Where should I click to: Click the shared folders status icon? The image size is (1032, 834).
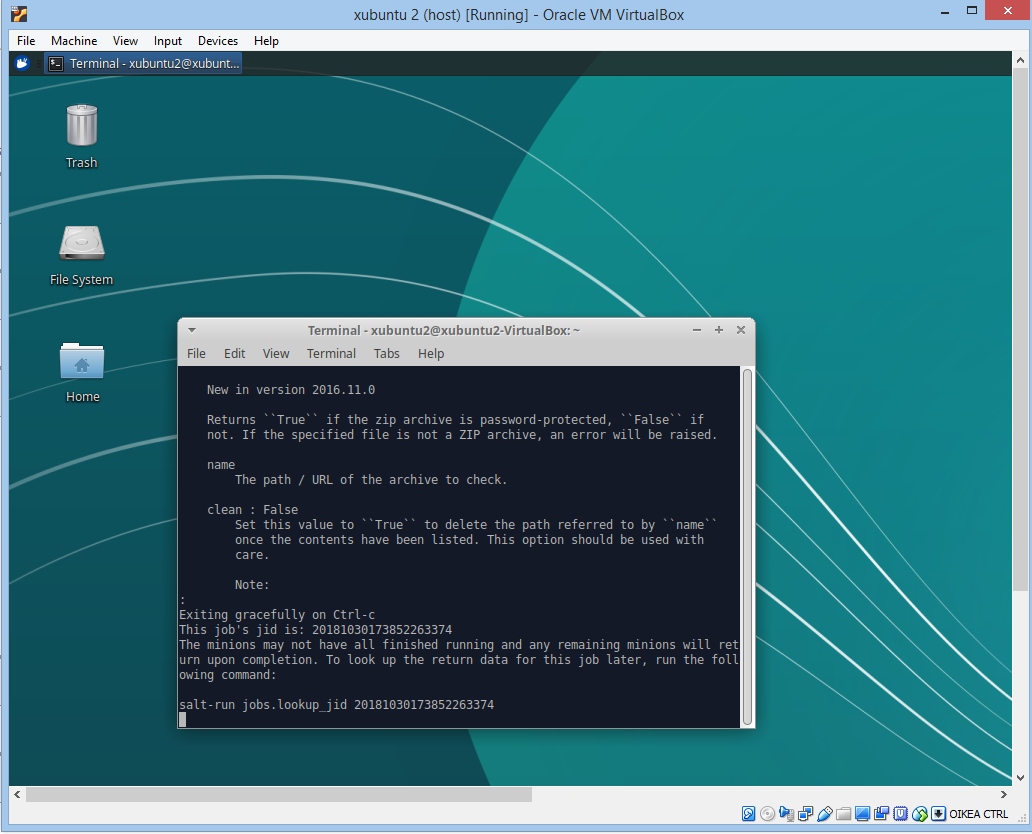[844, 814]
